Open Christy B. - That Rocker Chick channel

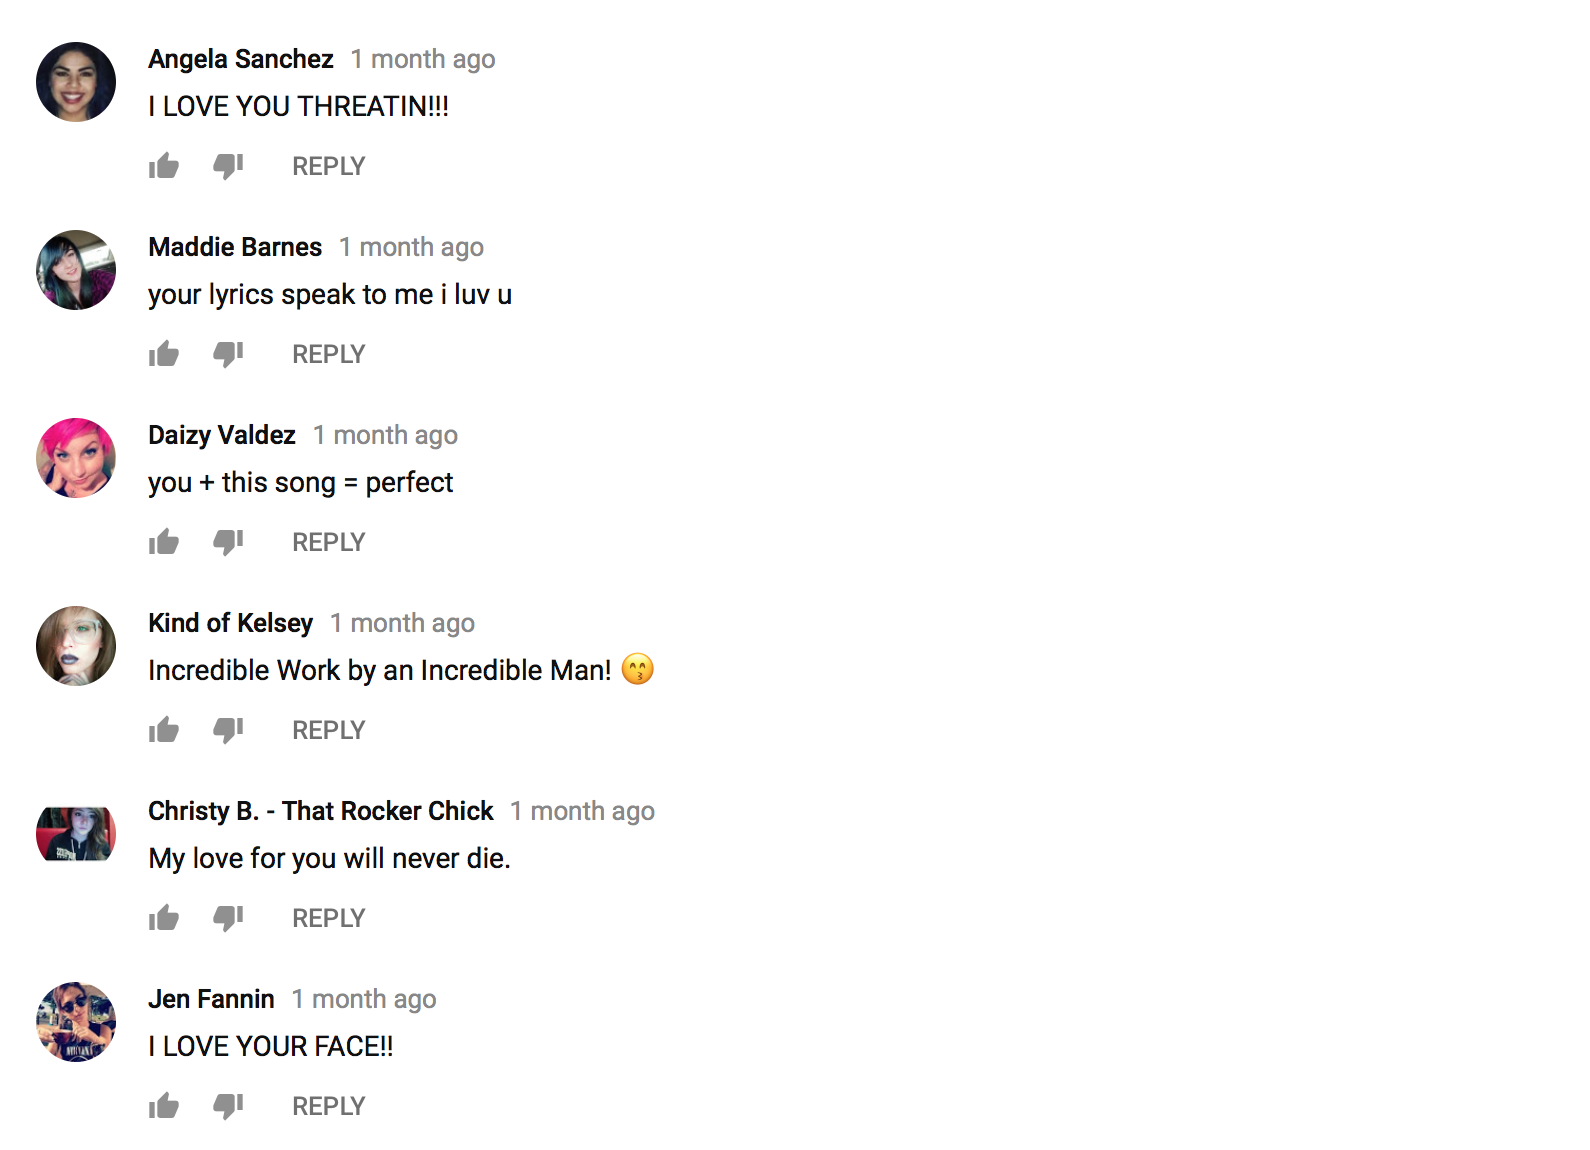coord(321,811)
